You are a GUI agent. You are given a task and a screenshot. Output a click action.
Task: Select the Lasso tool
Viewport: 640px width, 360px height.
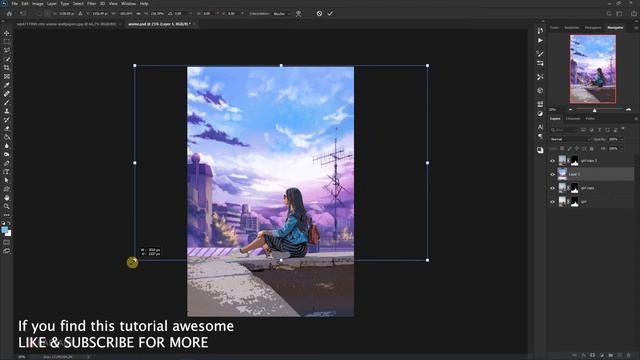click(7, 50)
